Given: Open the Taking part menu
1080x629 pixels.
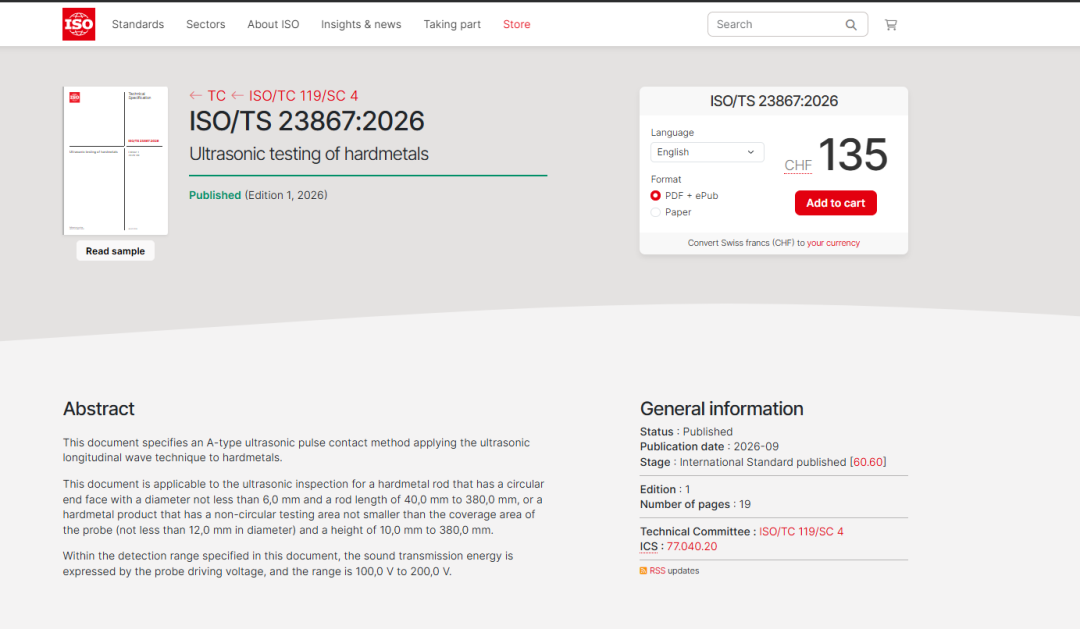Looking at the screenshot, I should (x=452, y=24).
